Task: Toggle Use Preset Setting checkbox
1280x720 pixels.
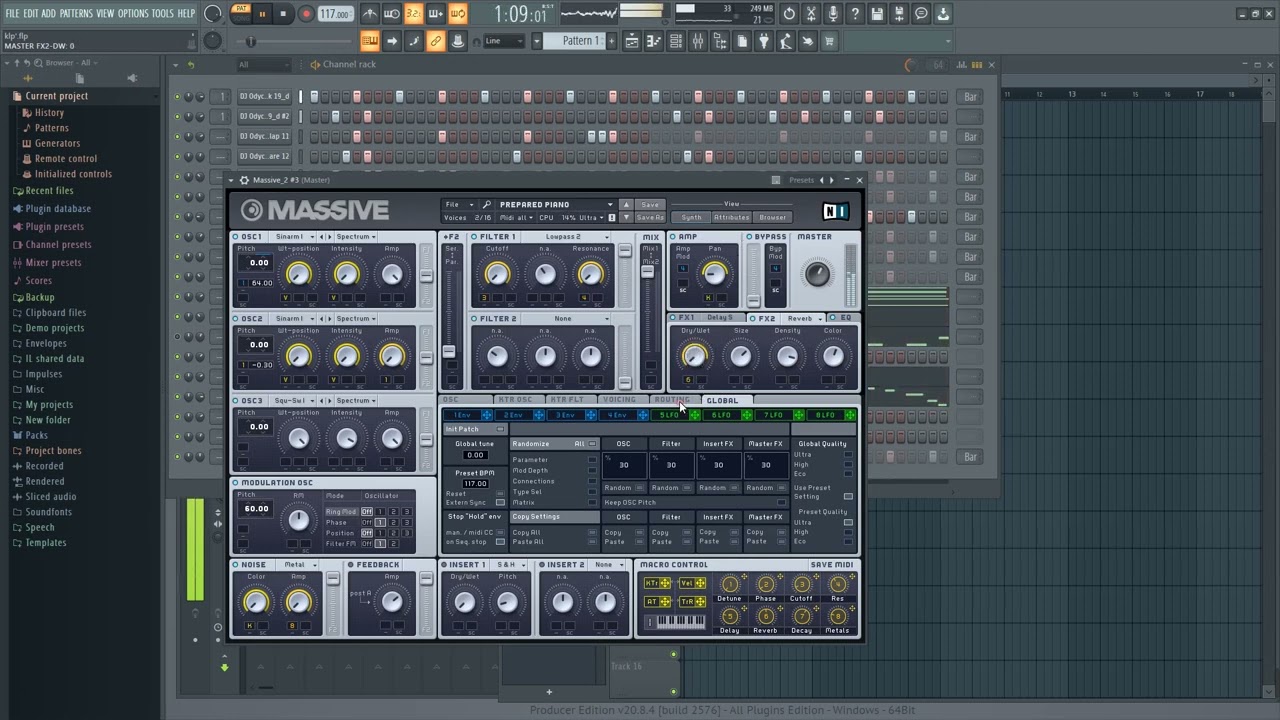Action: [x=848, y=496]
